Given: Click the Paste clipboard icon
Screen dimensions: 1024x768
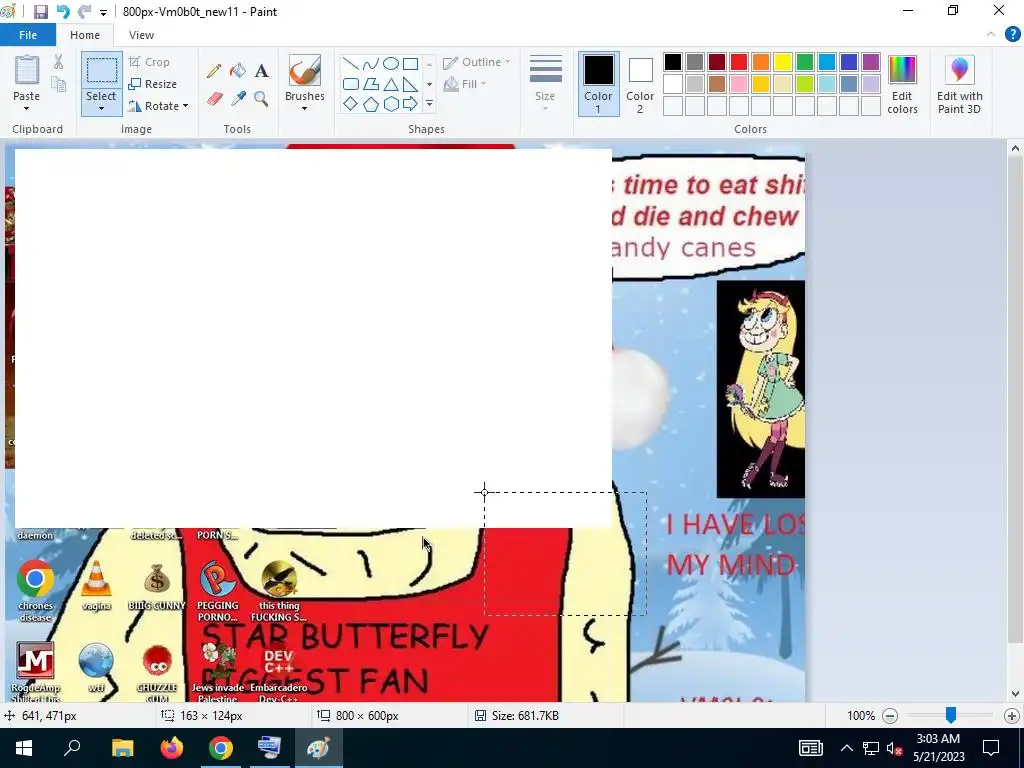Looking at the screenshot, I should [x=27, y=71].
